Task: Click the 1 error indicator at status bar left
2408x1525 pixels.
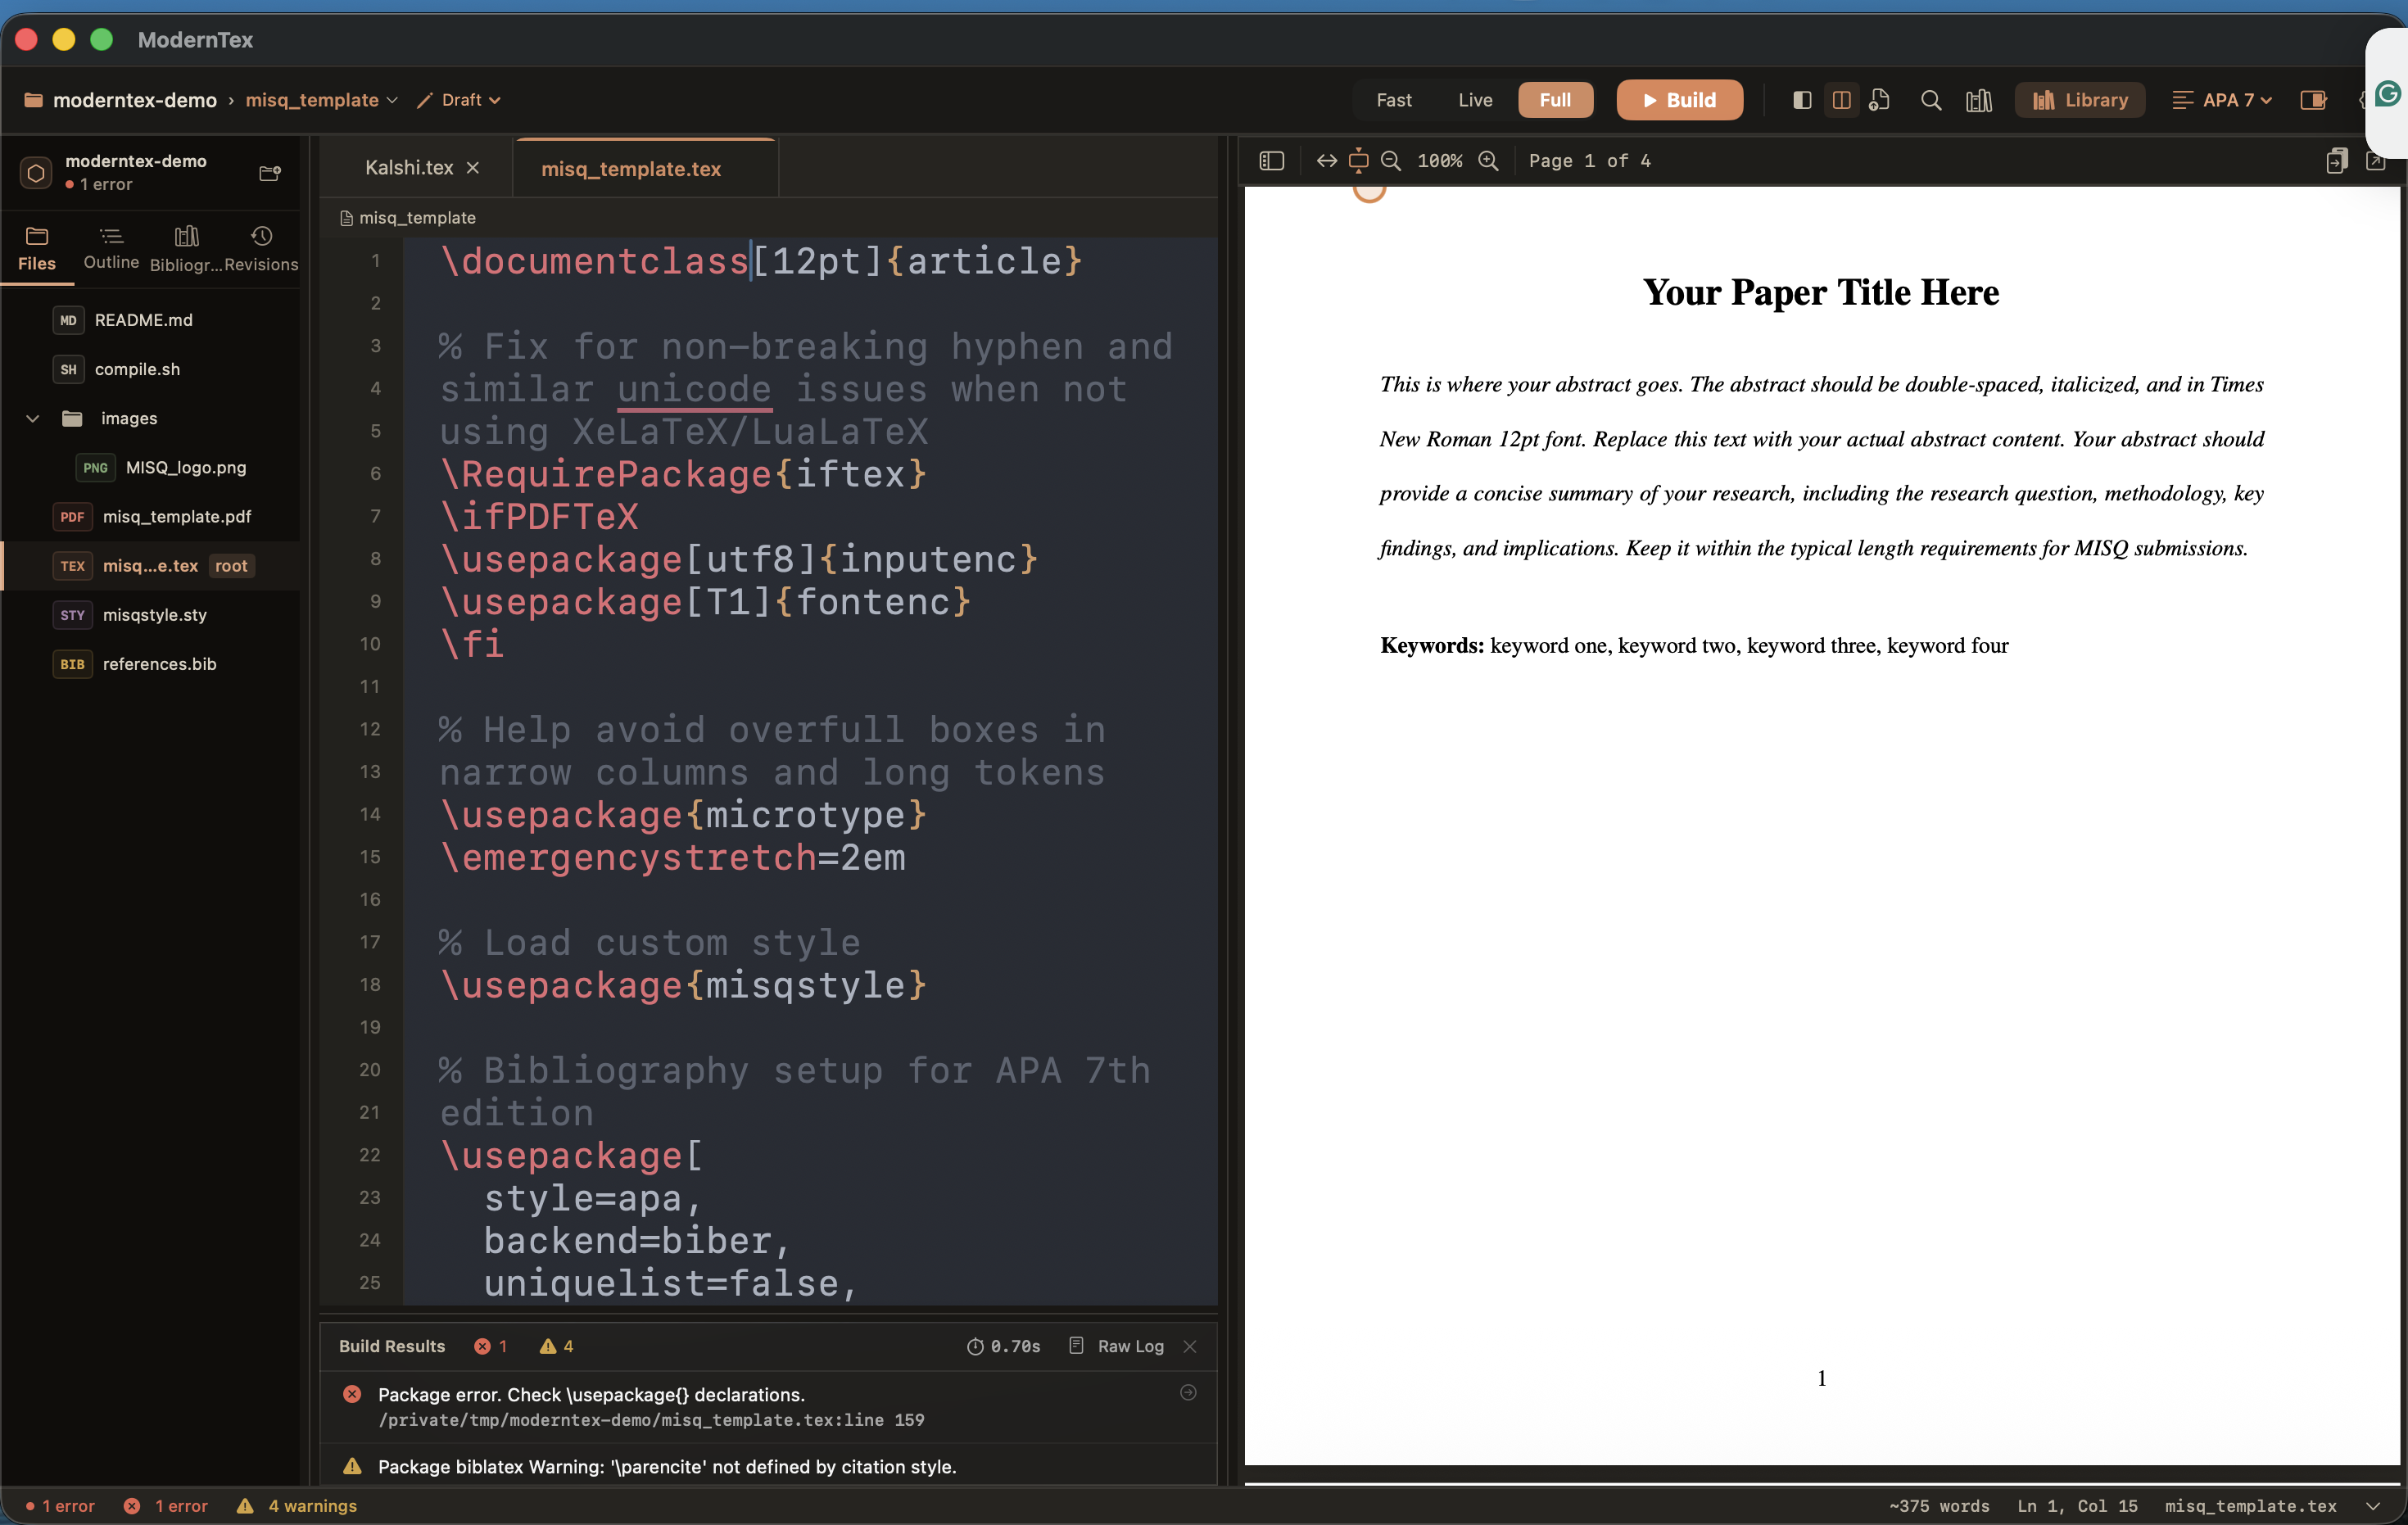Action: (60, 1506)
